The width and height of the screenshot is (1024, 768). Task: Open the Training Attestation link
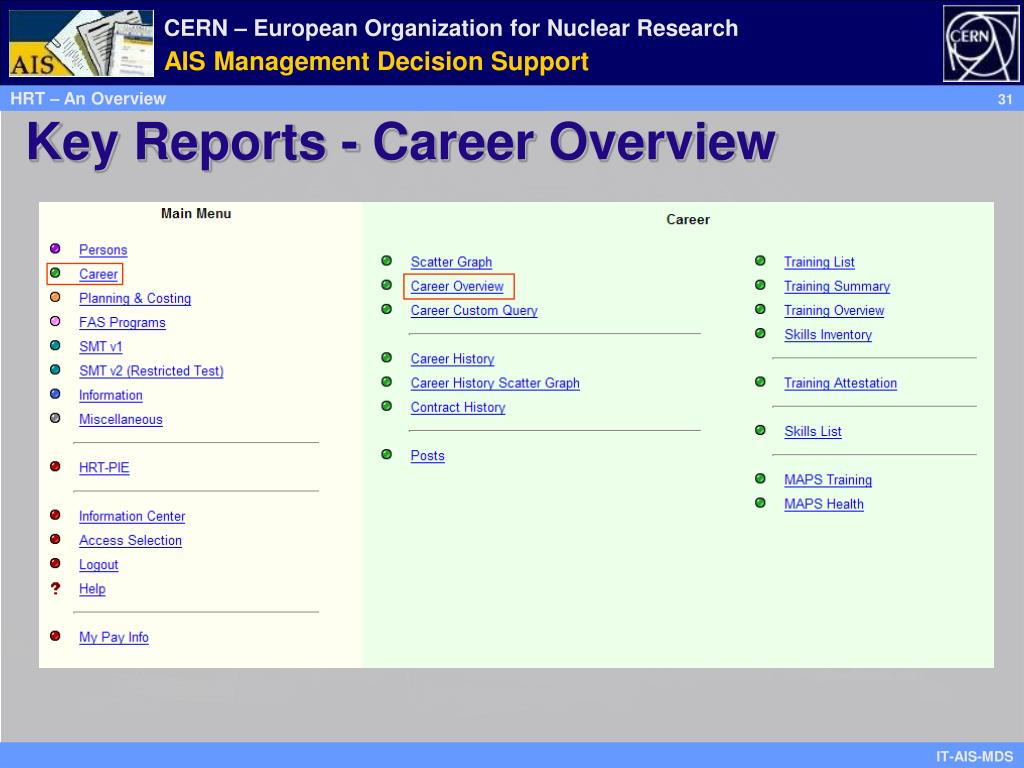coord(840,383)
